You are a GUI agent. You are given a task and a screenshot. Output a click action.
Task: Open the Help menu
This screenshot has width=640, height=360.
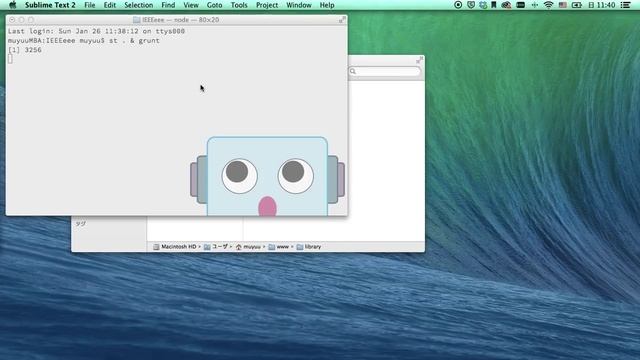(327, 5)
